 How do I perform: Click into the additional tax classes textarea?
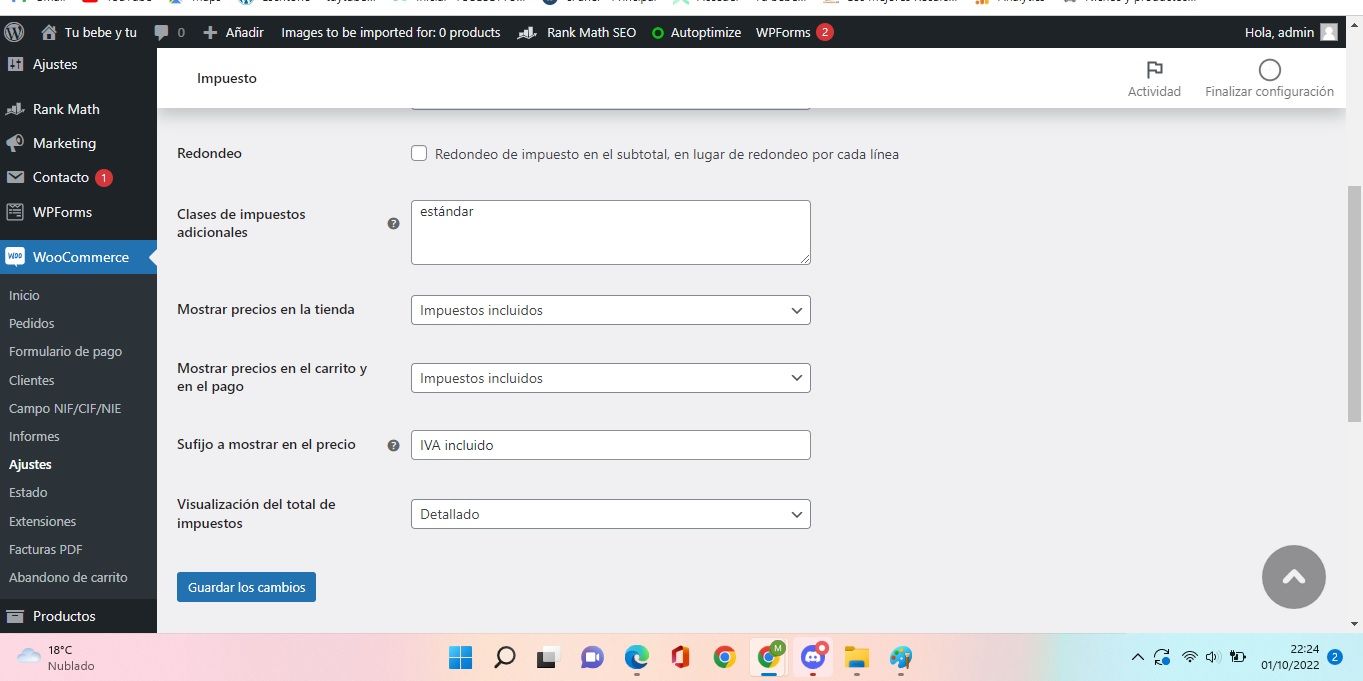pos(610,232)
